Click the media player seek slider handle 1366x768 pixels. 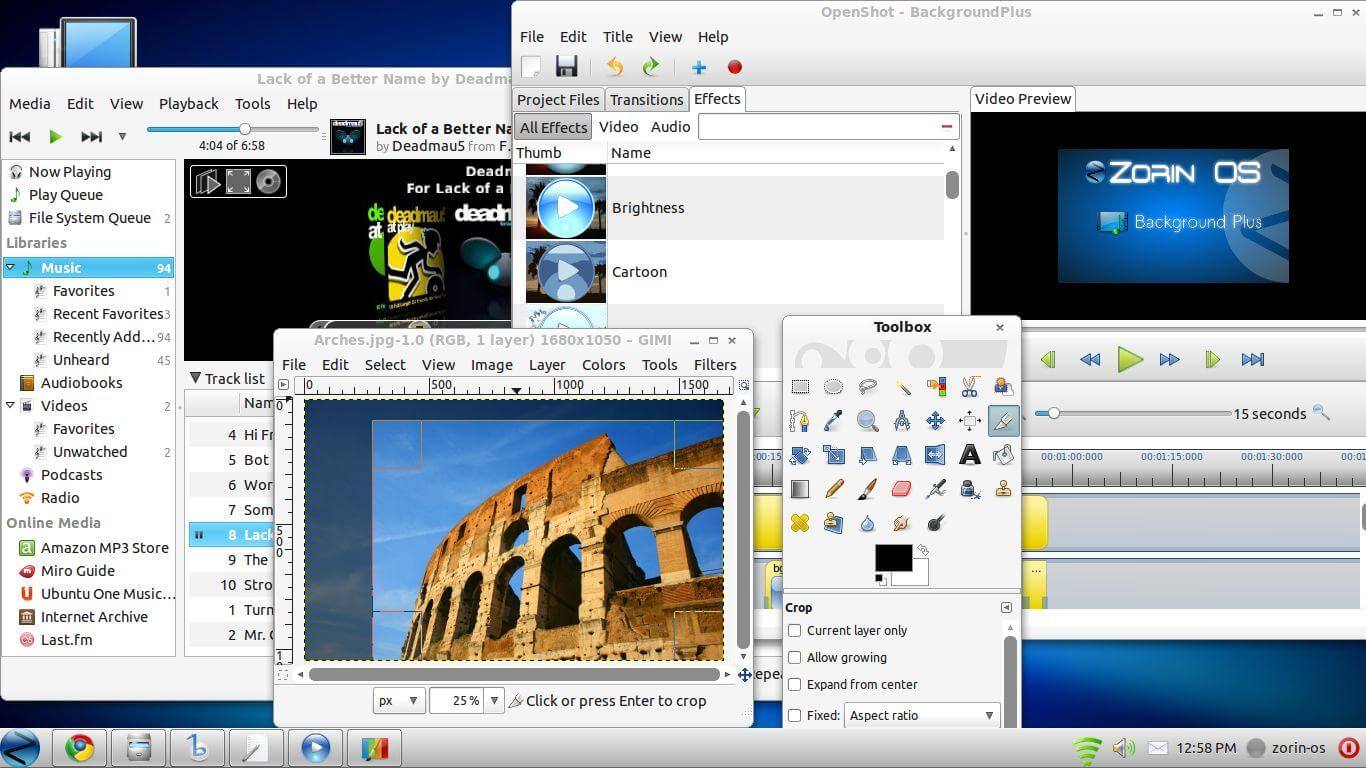(244, 129)
